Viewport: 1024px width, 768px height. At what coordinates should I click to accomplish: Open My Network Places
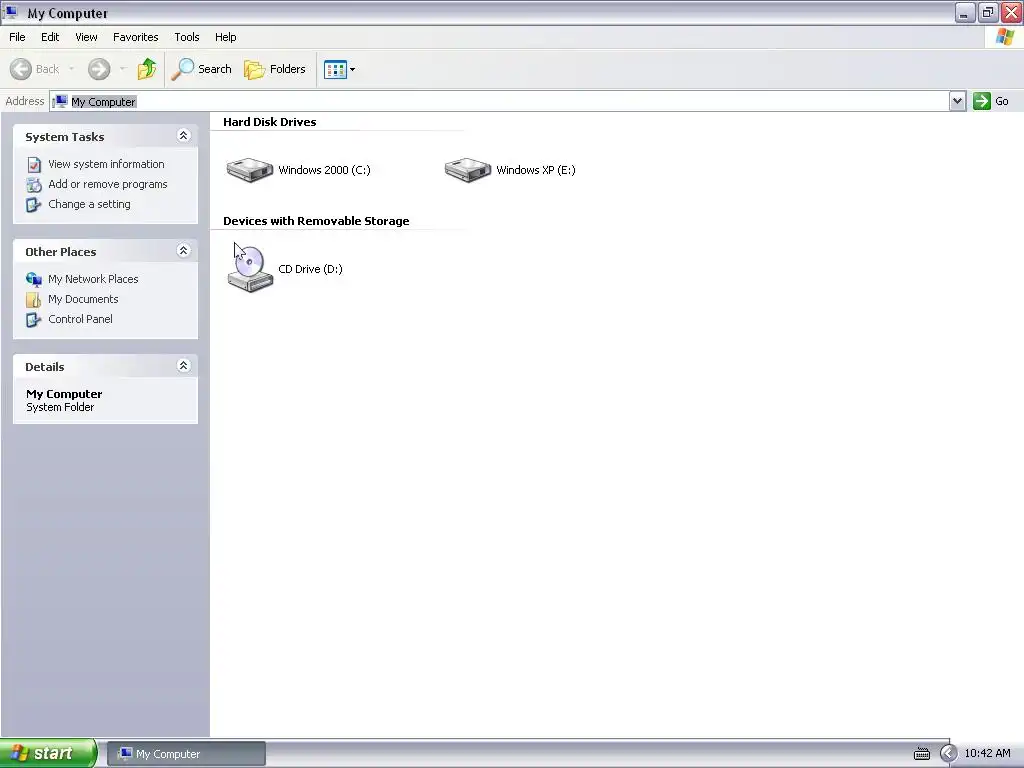pos(93,279)
